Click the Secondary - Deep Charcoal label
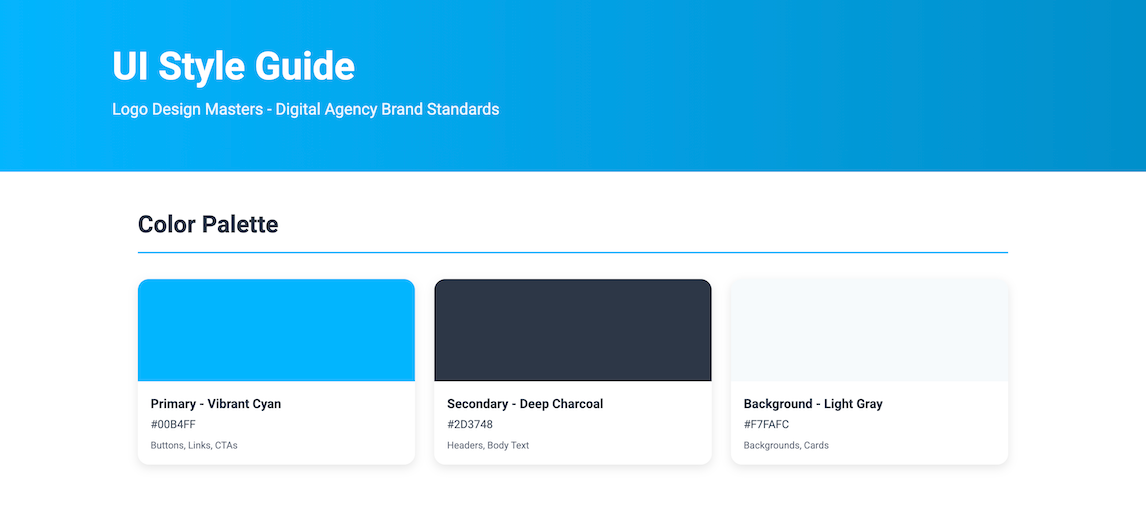This screenshot has height=508, width=1146. (x=525, y=404)
